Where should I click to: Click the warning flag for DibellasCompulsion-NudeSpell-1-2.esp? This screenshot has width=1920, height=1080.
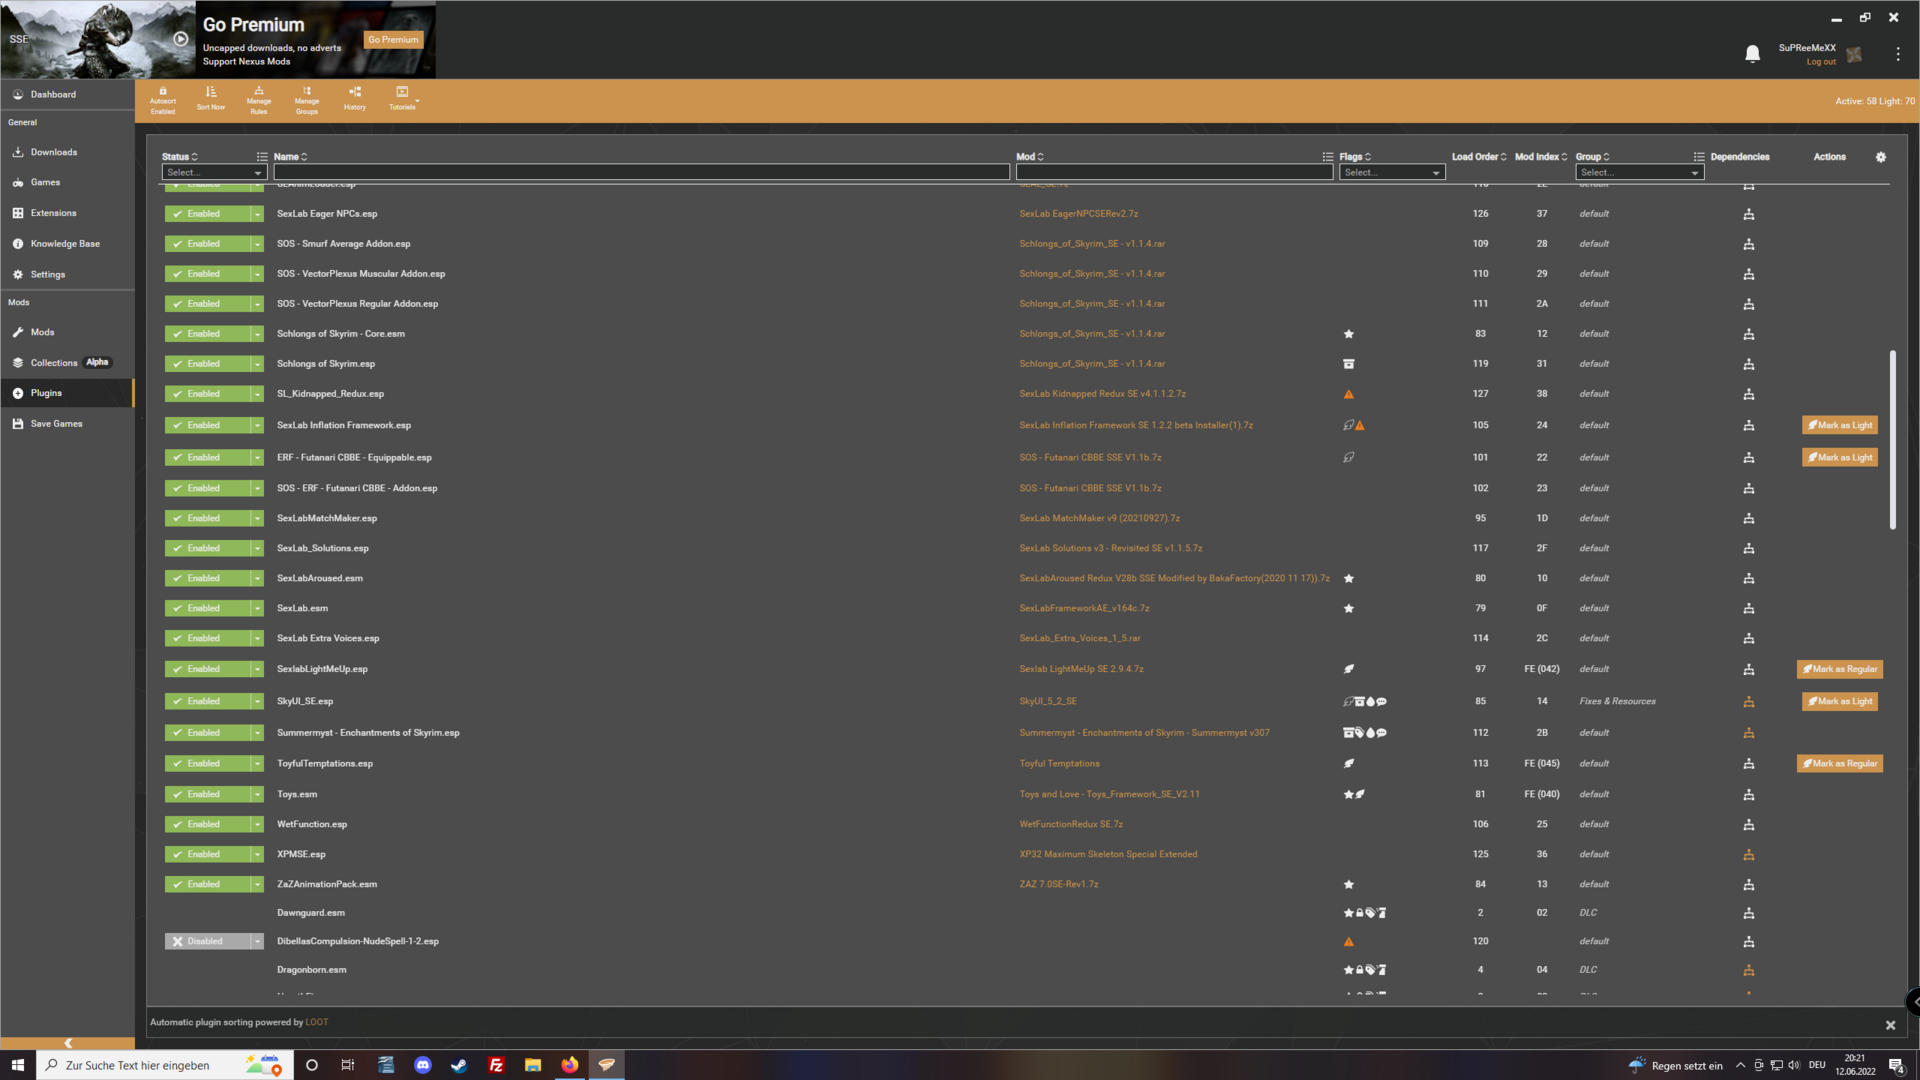pyautogui.click(x=1348, y=942)
